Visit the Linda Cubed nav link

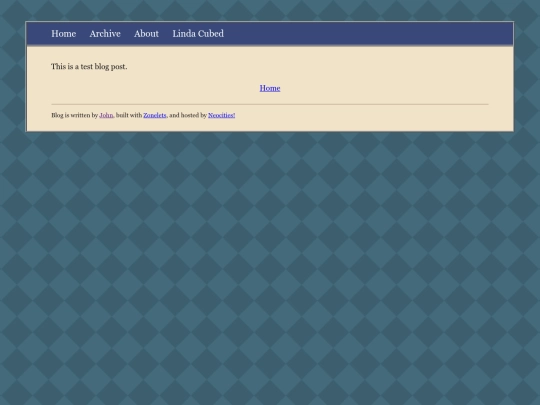[198, 34]
